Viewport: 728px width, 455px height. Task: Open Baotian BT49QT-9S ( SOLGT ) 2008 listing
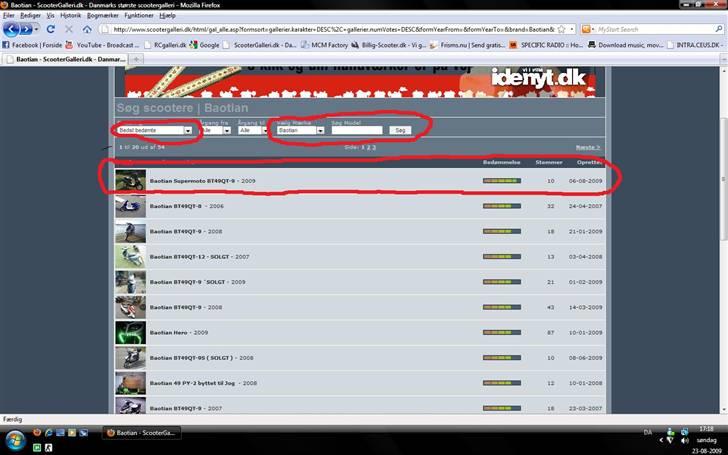pos(202,358)
